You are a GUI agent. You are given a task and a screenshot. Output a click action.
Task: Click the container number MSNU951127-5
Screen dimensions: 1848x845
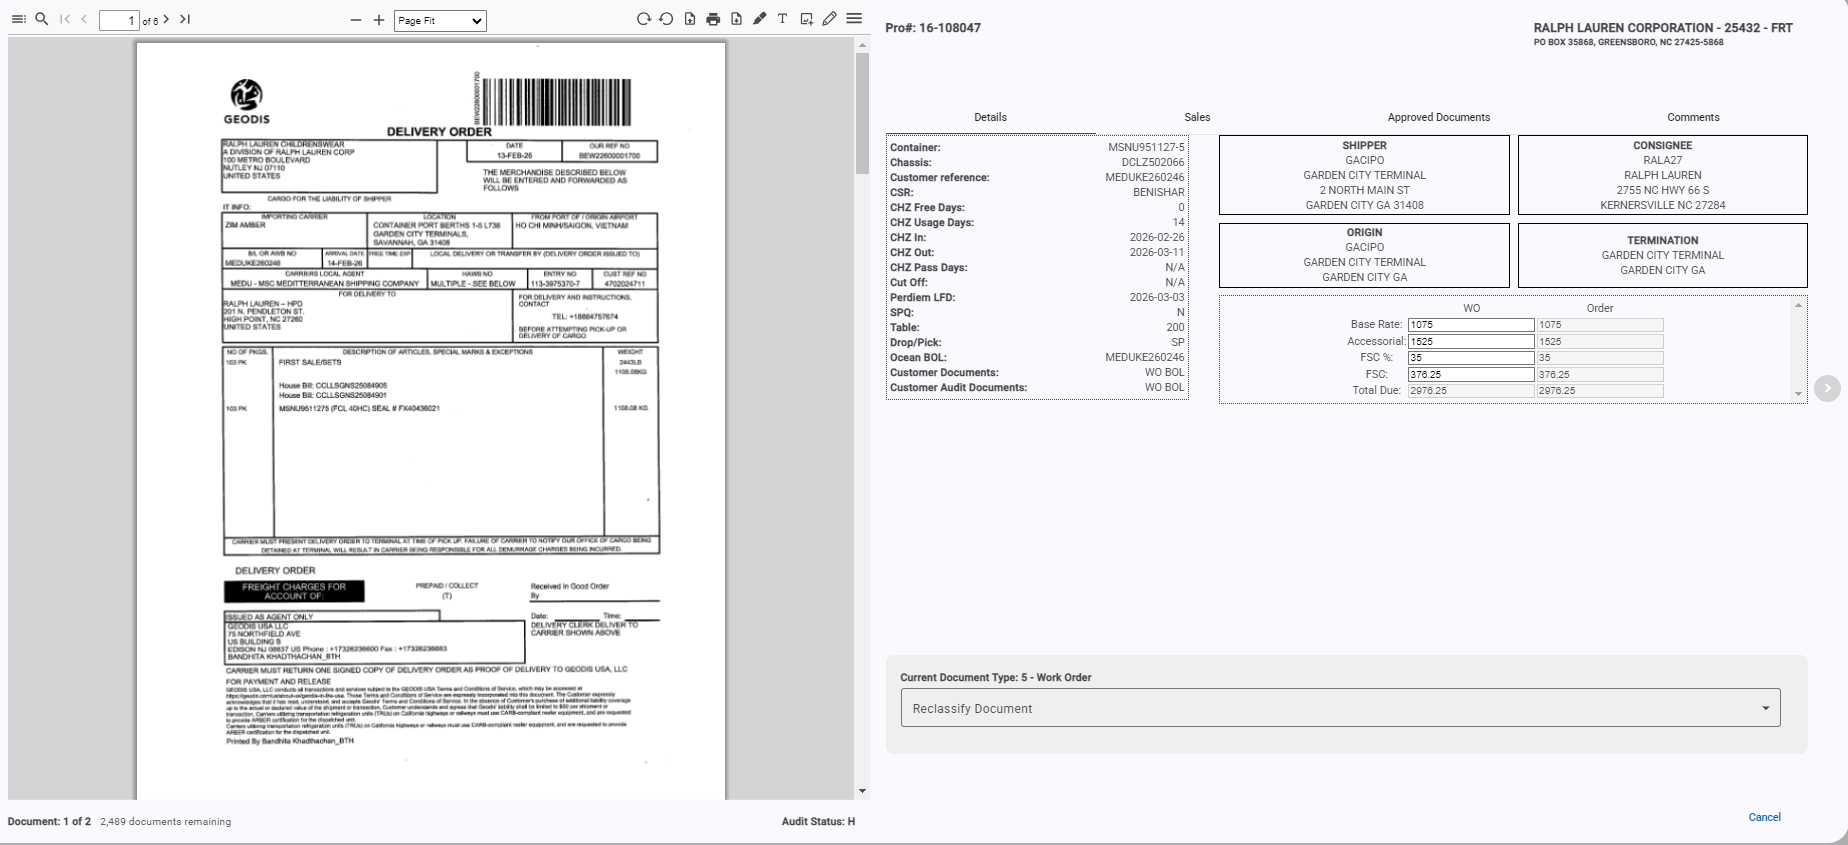[x=1146, y=148]
